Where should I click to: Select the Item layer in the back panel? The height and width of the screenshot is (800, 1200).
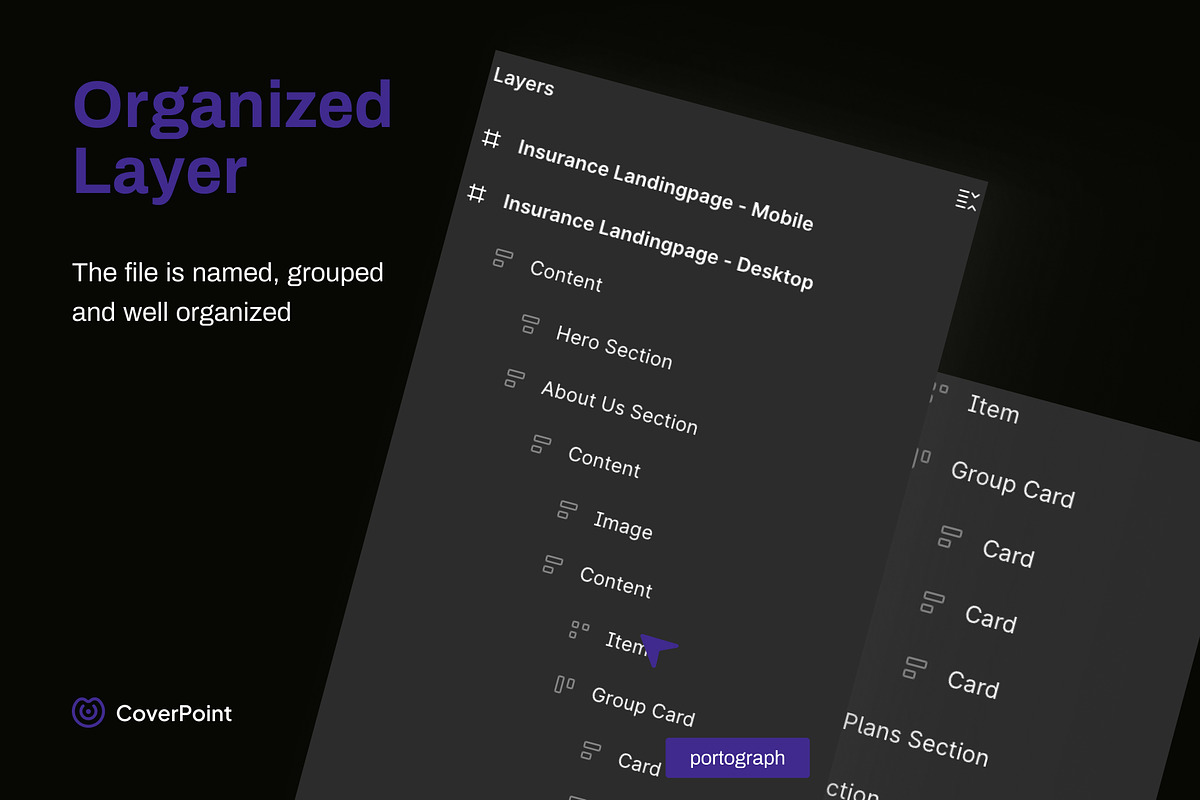coord(993,408)
